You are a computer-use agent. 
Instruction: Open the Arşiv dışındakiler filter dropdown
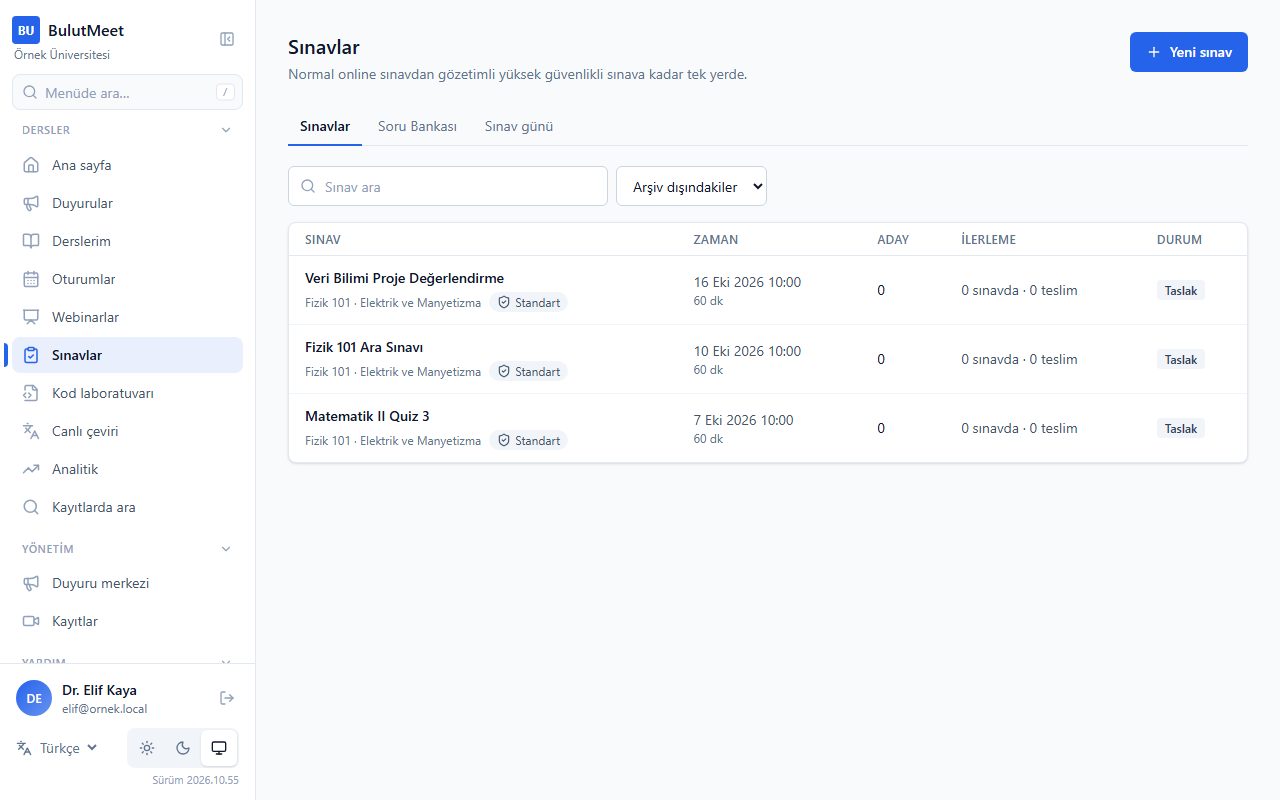[x=691, y=186]
